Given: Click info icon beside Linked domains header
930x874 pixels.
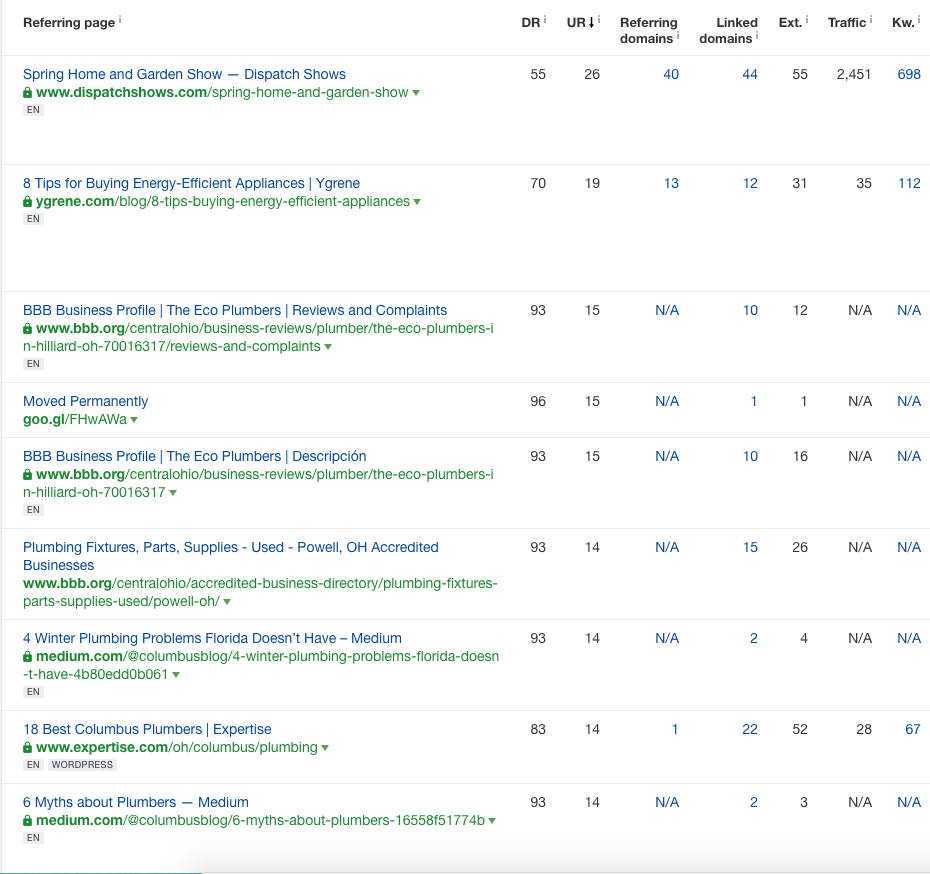Looking at the screenshot, I should (757, 36).
